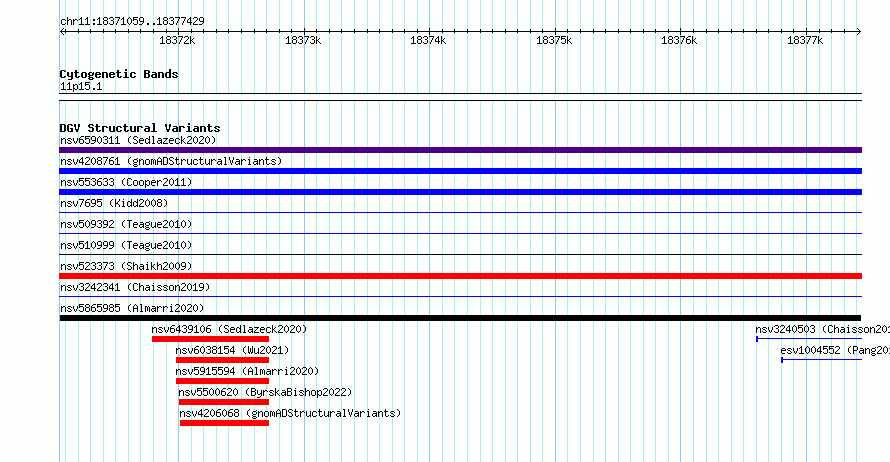Viewport: 890px width, 462px height.
Task: Select the red nsv5915594 variant bar
Action: tap(222, 381)
